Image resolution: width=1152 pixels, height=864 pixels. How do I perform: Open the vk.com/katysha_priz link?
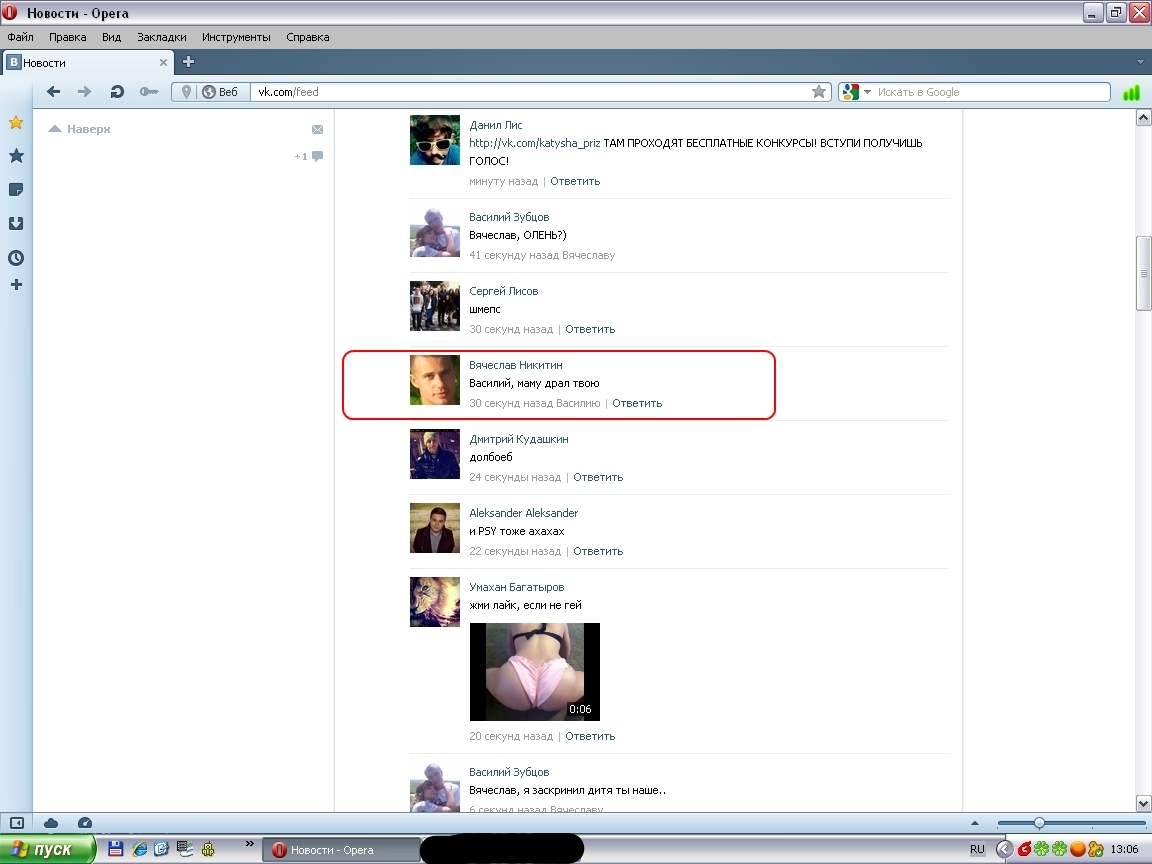[x=535, y=143]
